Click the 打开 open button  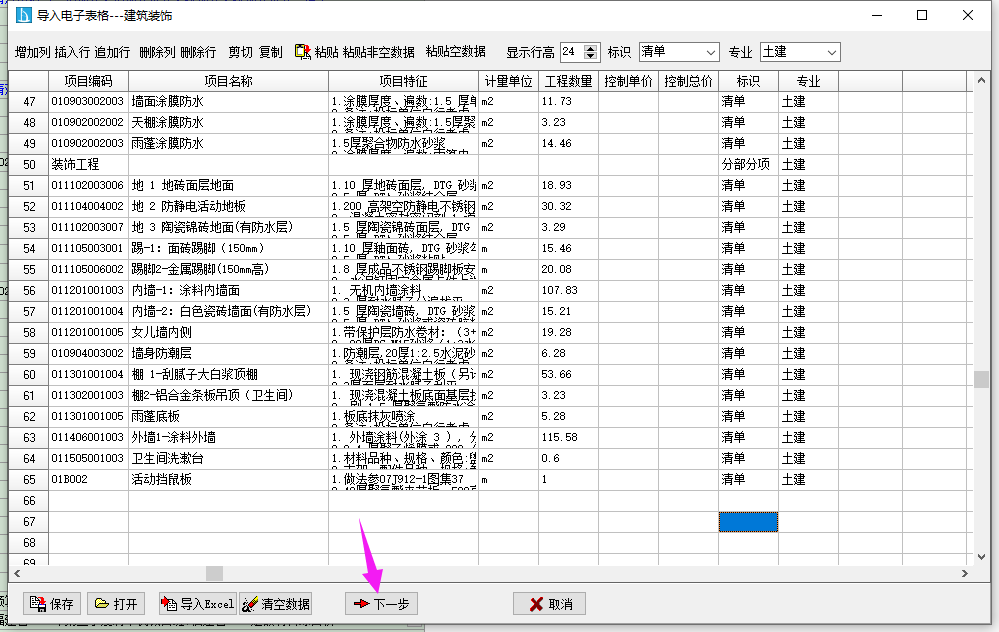click(116, 604)
